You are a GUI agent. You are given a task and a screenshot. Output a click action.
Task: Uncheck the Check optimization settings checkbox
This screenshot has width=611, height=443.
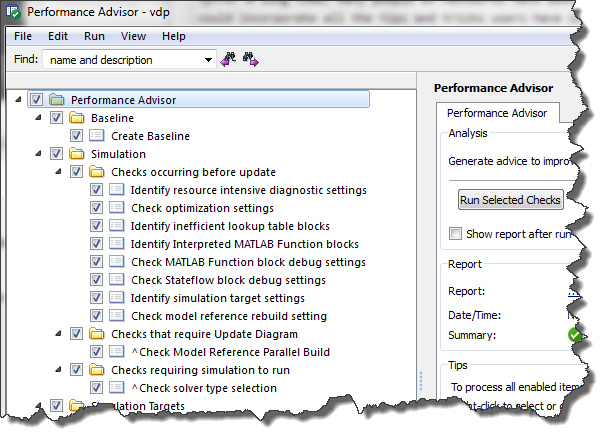tap(96, 208)
